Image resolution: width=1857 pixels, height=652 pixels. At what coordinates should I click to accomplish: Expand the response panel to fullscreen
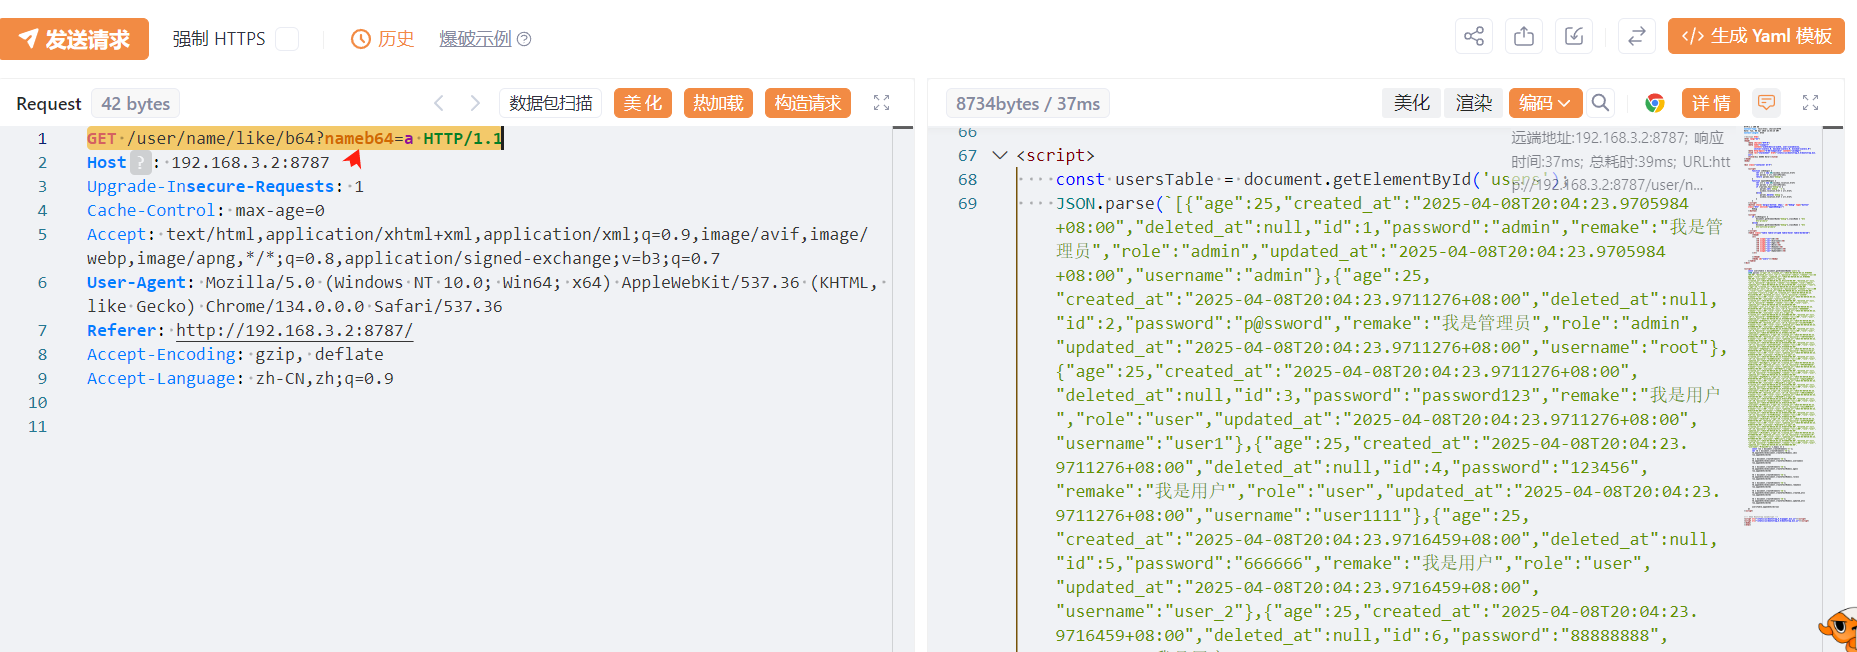click(x=1810, y=103)
